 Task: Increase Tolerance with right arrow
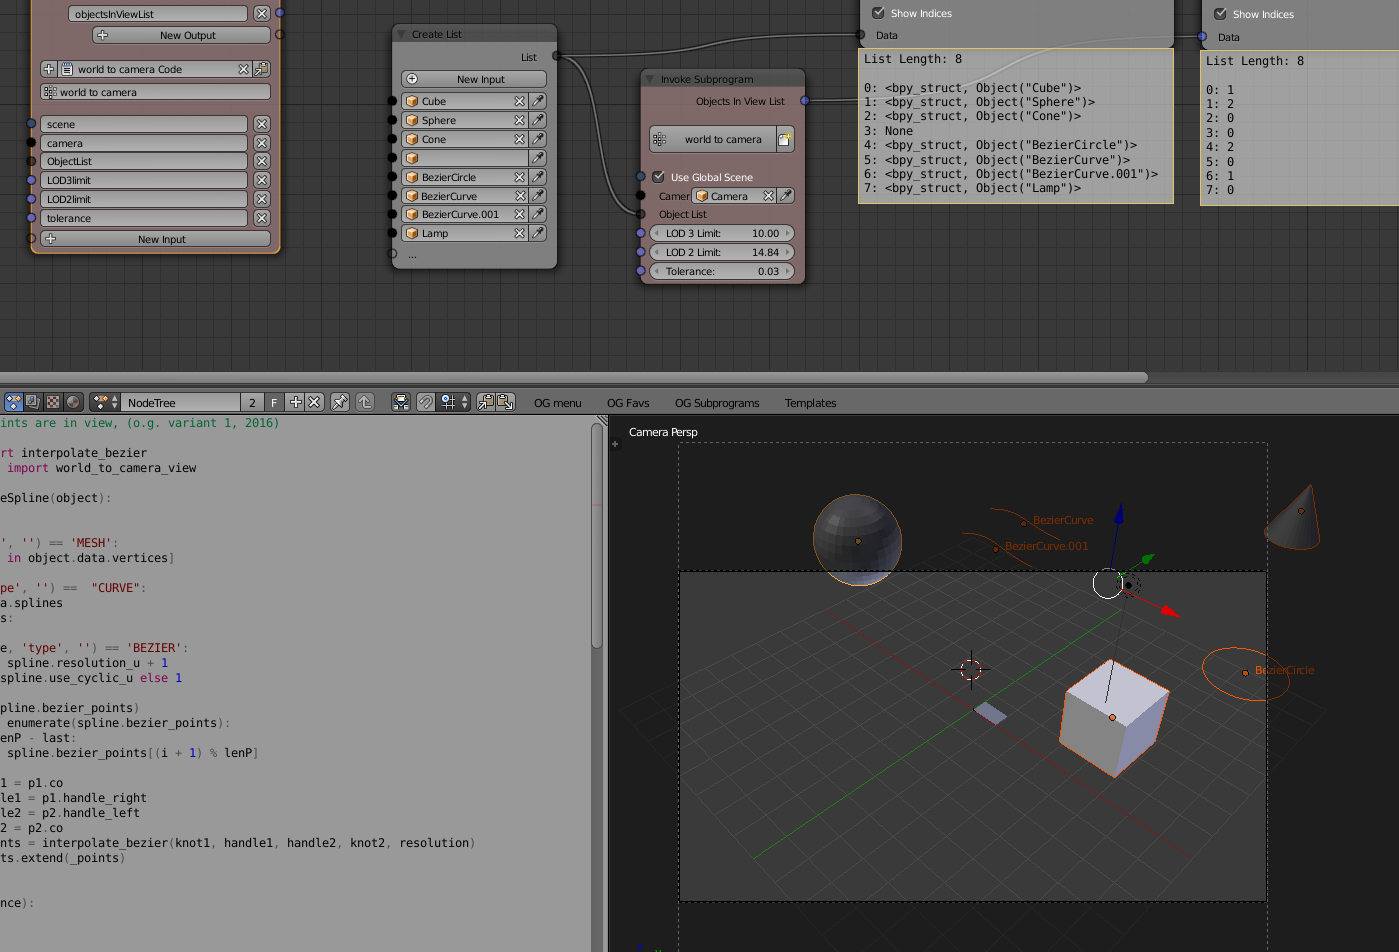click(788, 271)
